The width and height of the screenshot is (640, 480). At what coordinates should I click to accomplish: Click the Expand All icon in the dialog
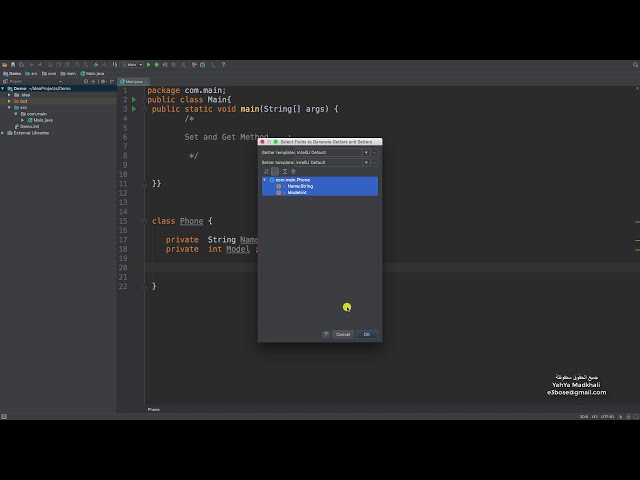pos(285,171)
